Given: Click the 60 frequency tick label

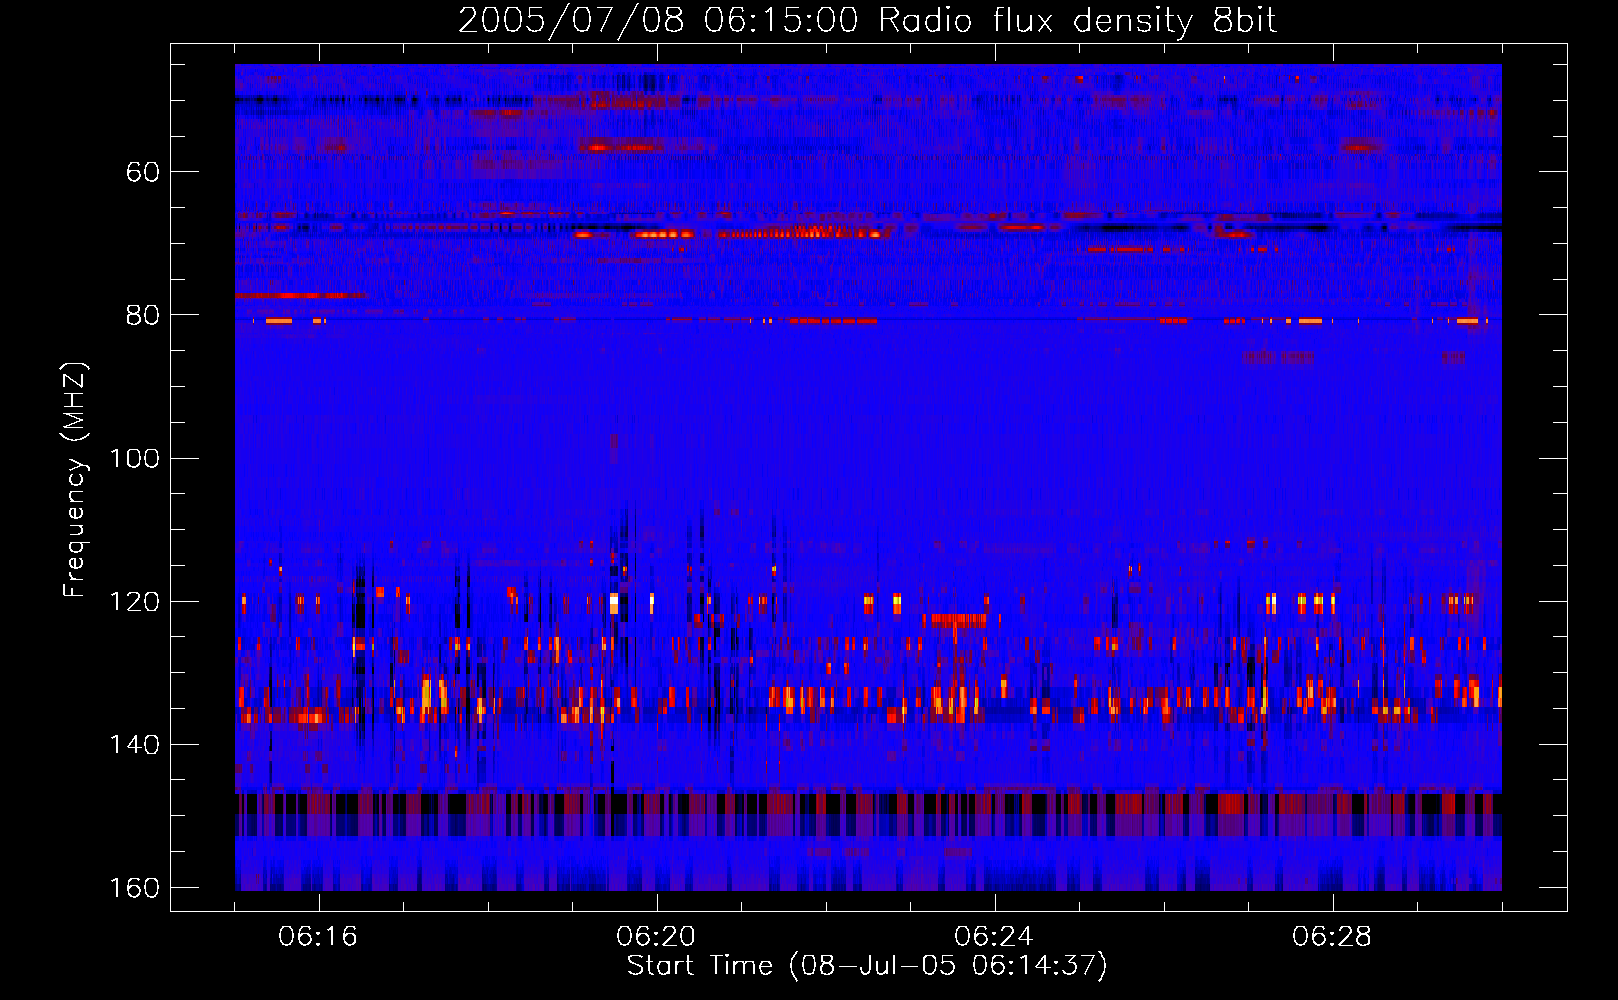Looking at the screenshot, I should (143, 172).
